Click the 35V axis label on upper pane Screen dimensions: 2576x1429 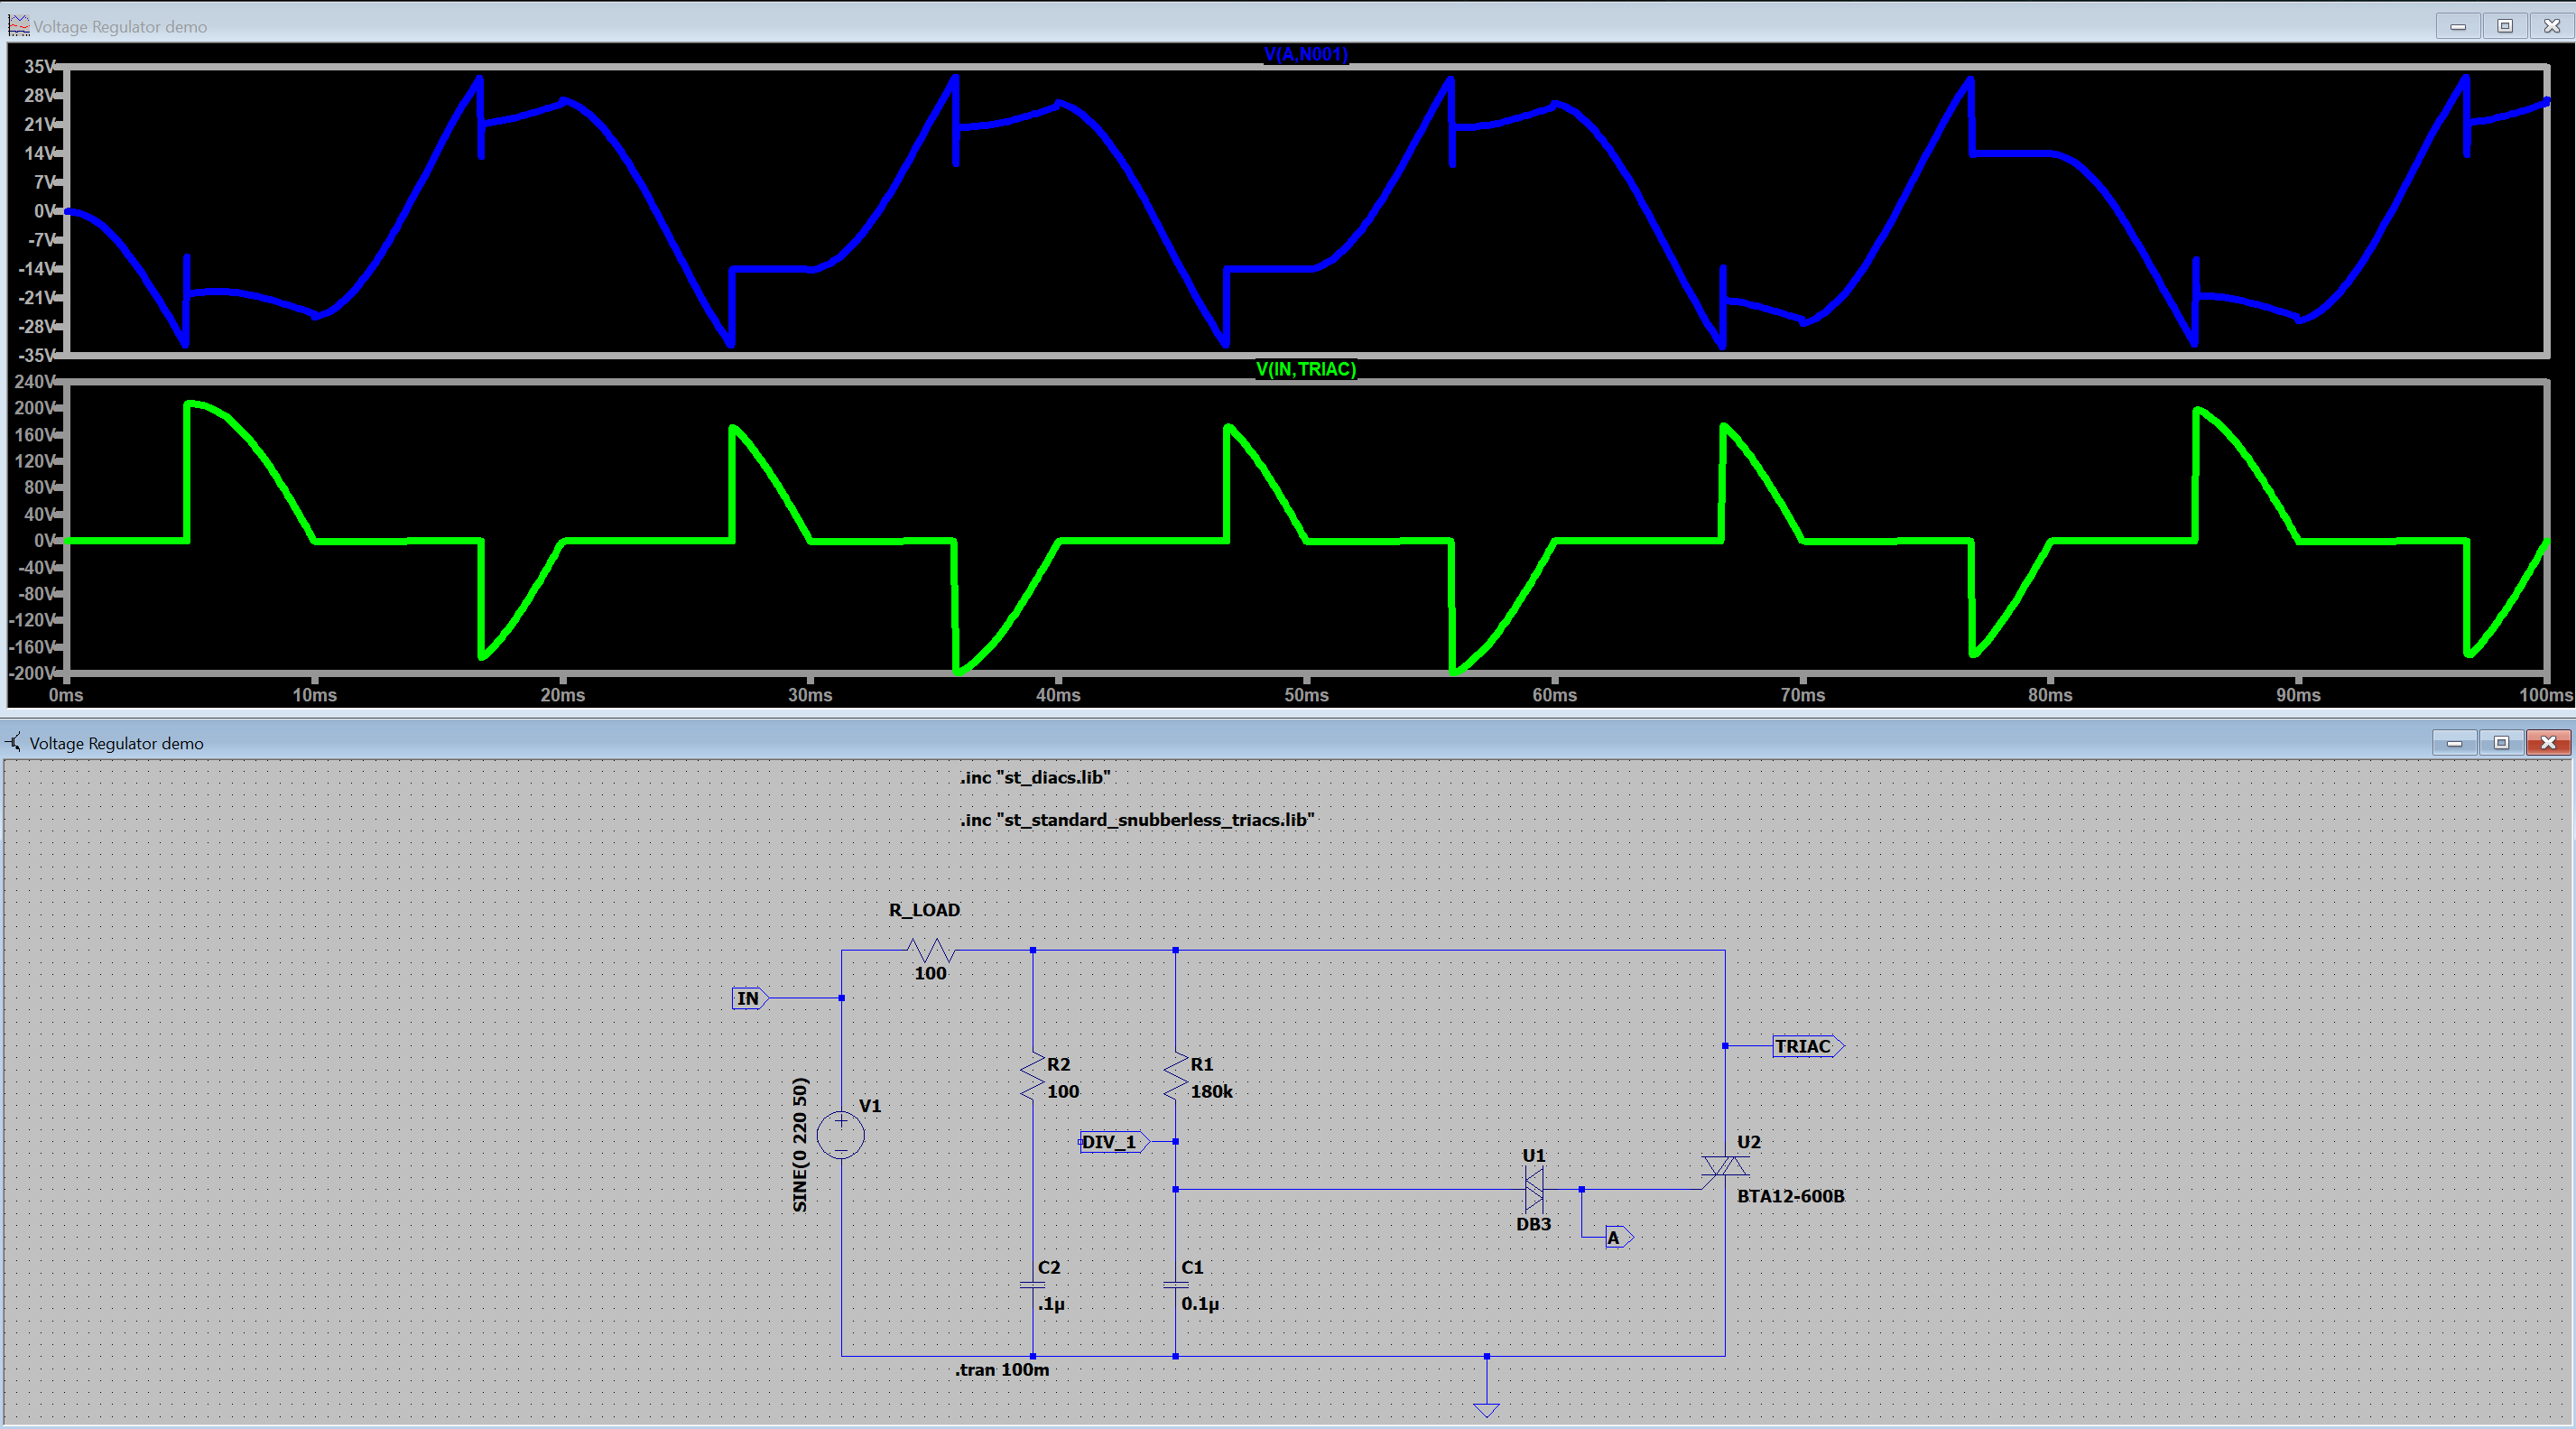[x=39, y=67]
